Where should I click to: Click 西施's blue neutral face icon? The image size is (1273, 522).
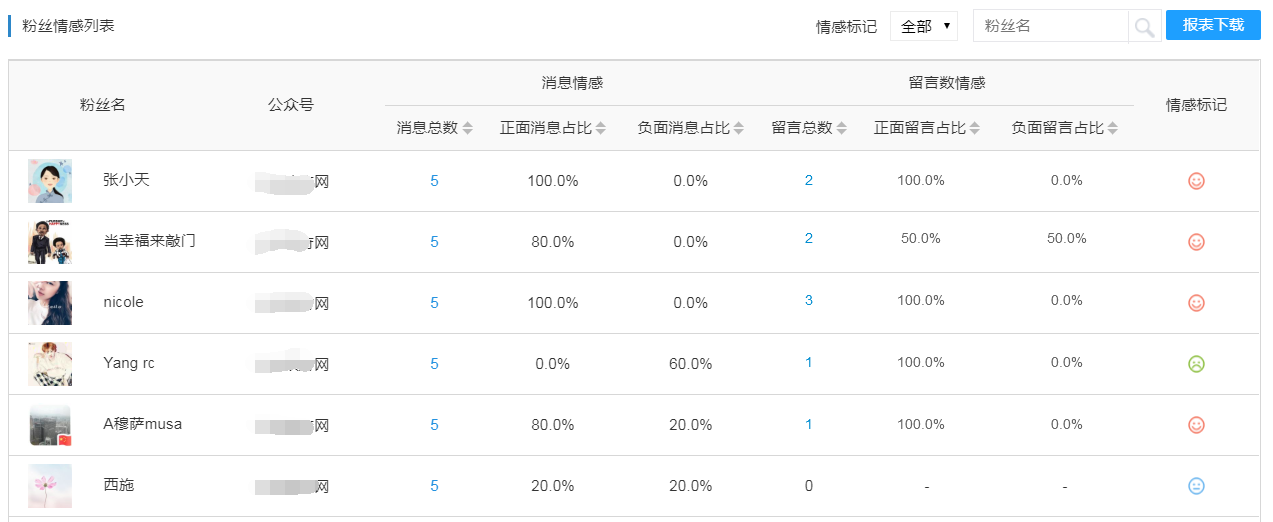click(x=1196, y=486)
